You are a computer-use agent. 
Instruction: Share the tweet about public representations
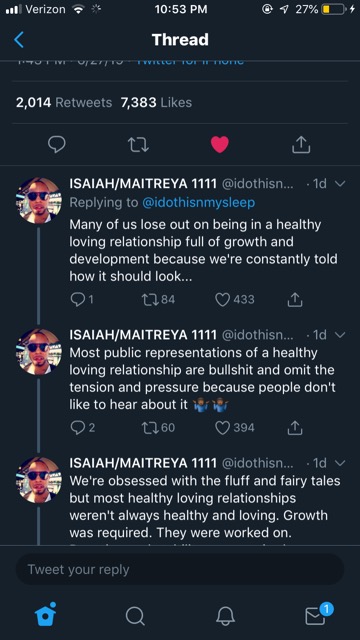coord(295,428)
